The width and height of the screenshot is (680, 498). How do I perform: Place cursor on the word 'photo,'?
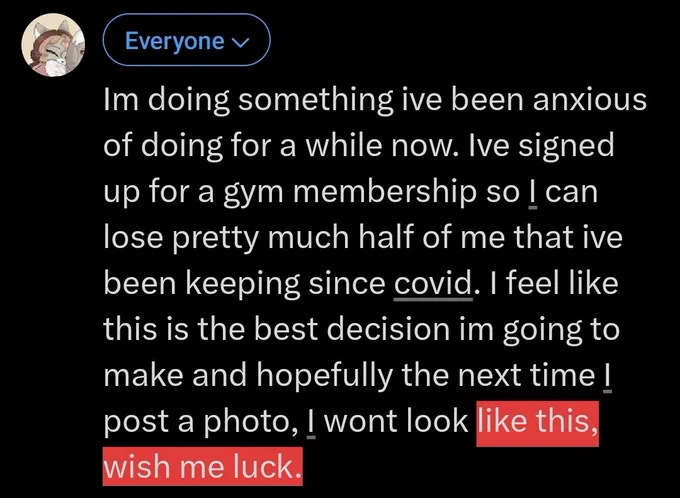point(251,423)
